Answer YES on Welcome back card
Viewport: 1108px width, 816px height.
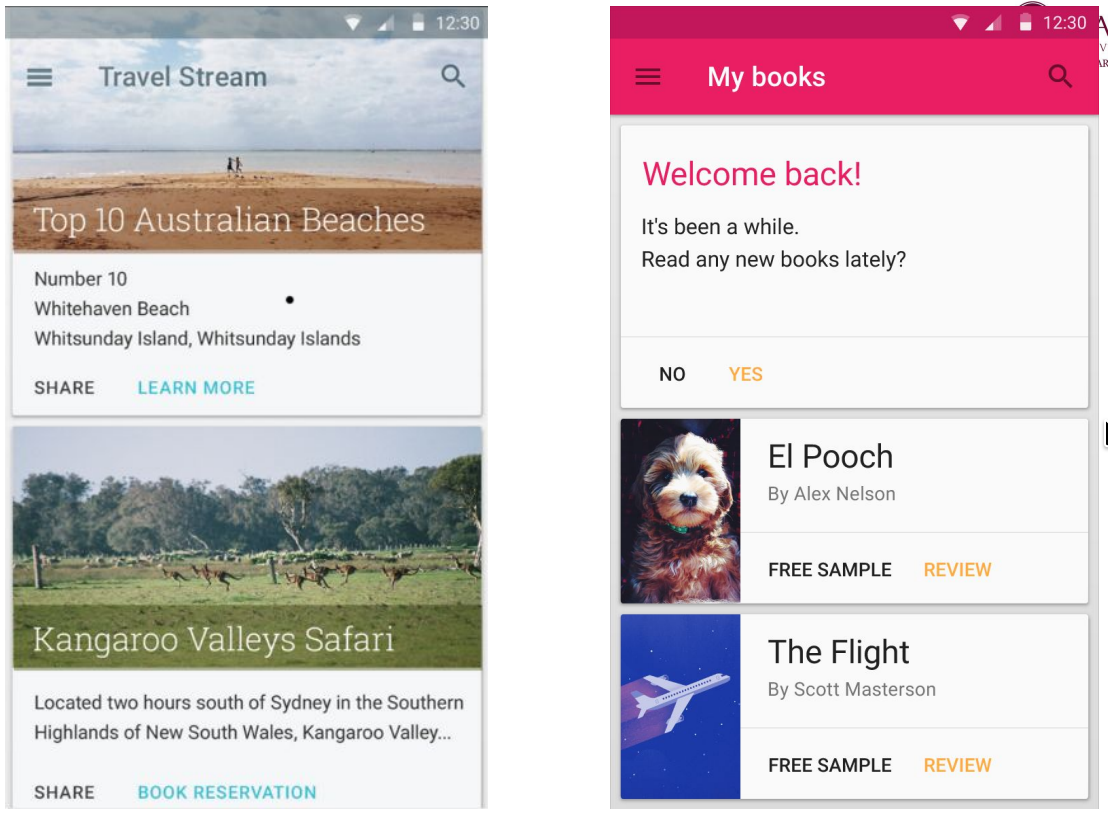(745, 374)
